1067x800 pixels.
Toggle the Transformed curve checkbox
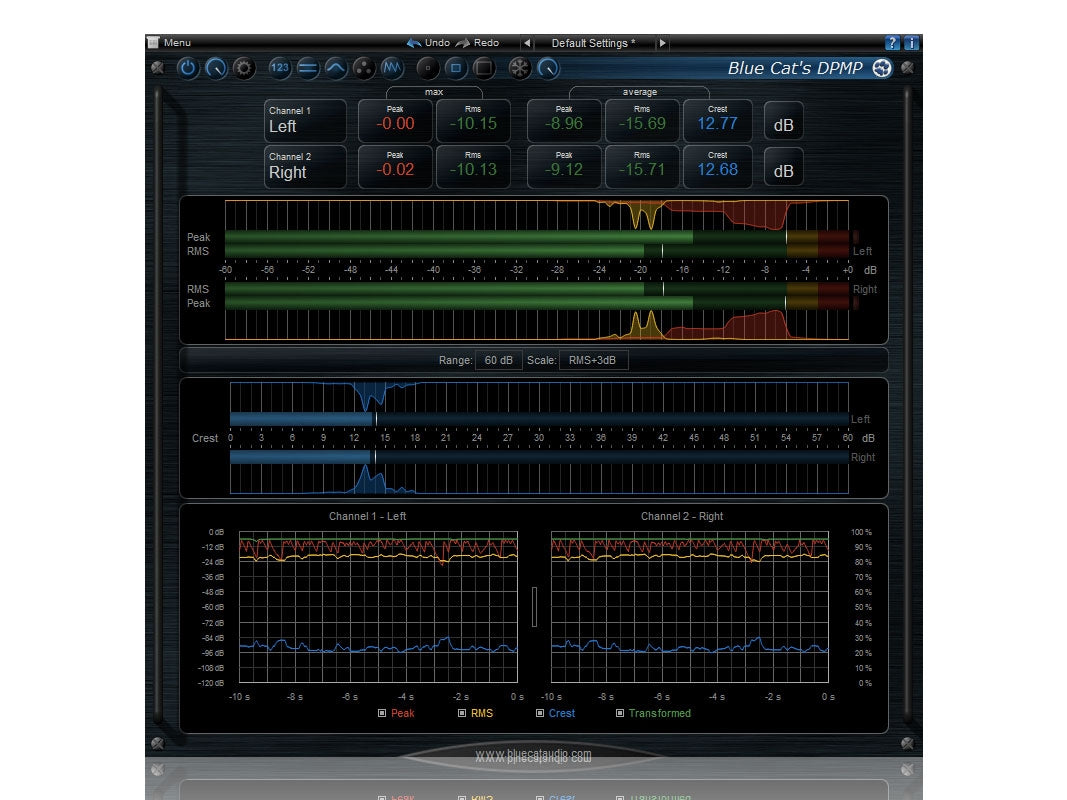(x=619, y=713)
